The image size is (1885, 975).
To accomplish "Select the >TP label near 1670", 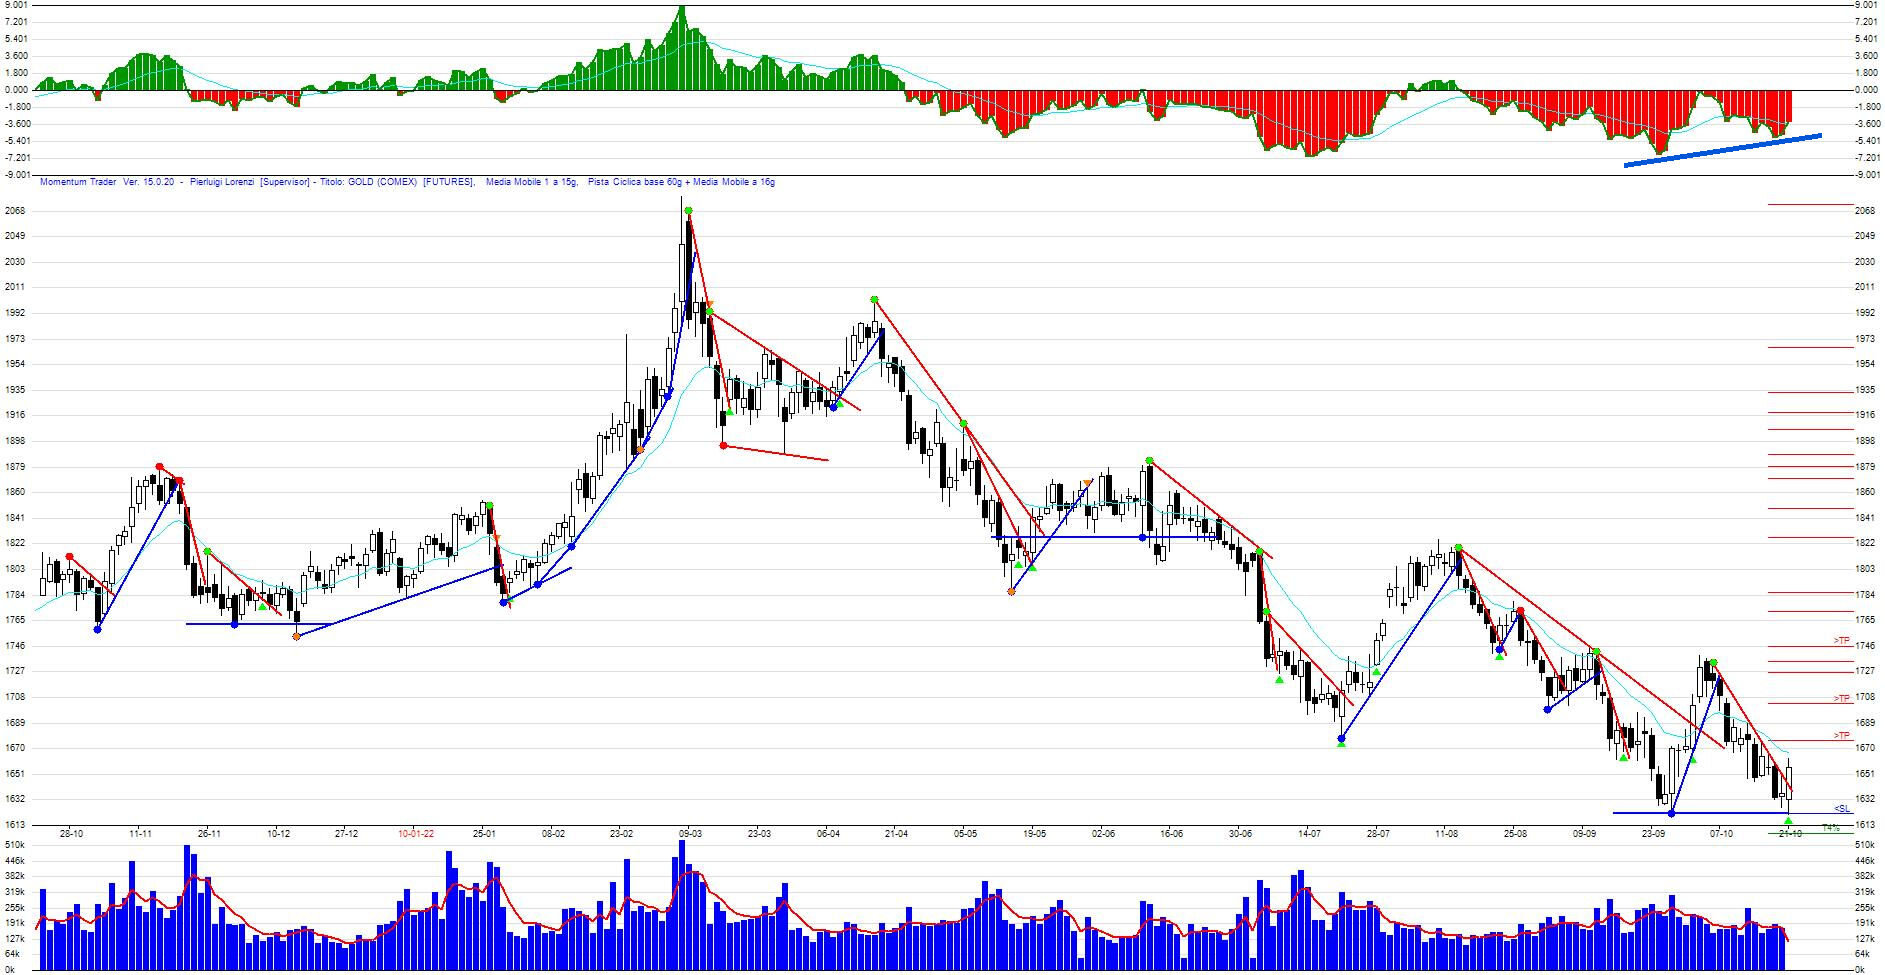I will click(1841, 736).
